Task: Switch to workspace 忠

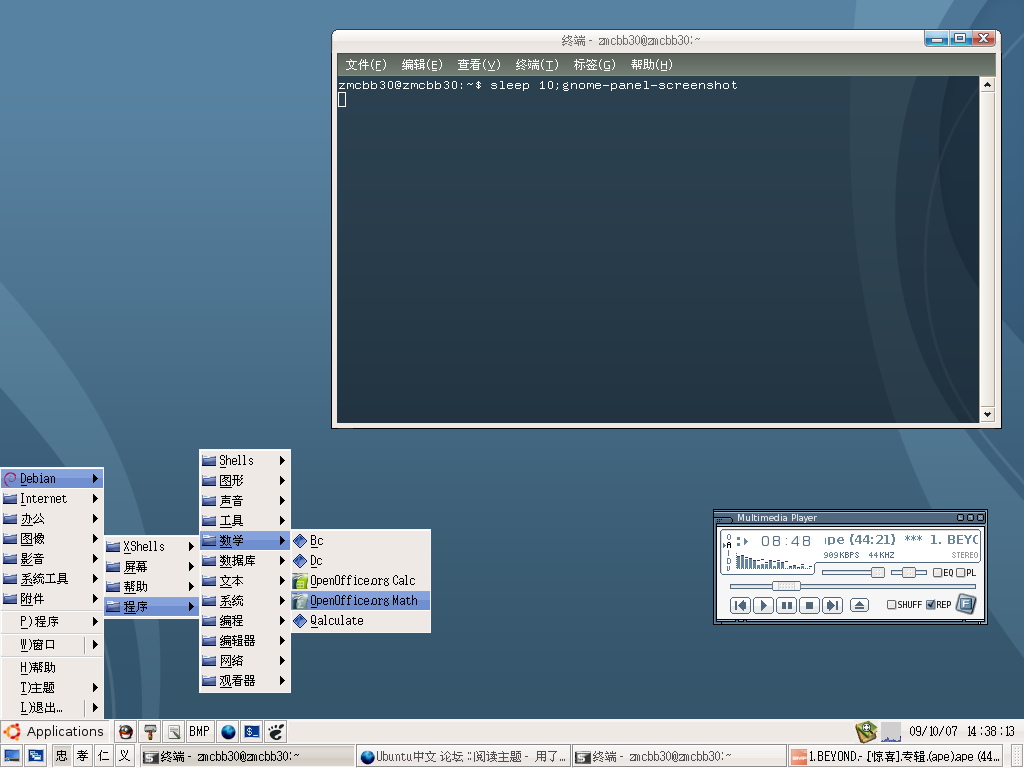Action: [x=61, y=756]
